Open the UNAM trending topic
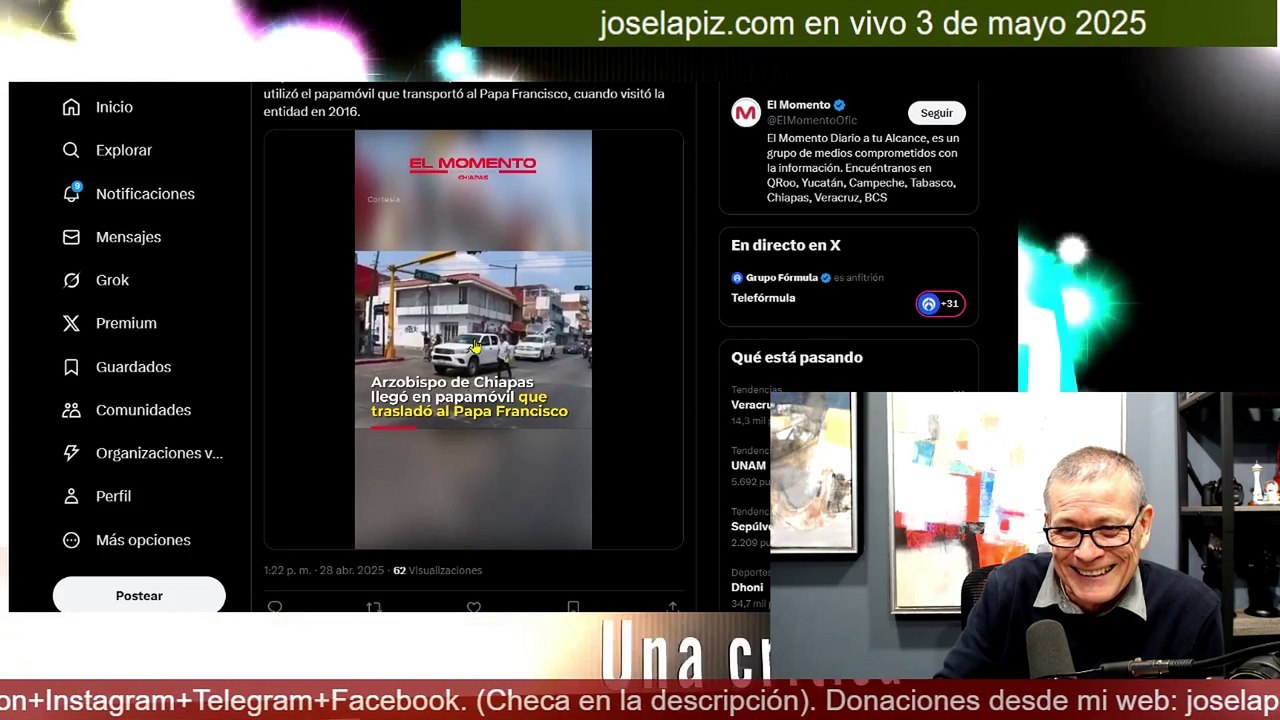1280x720 pixels. coord(748,466)
